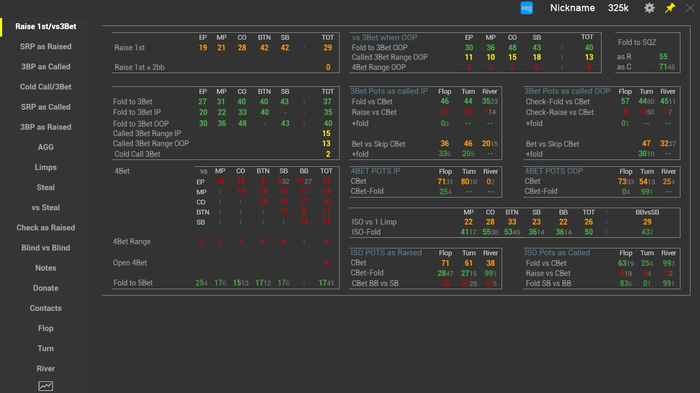Click Check-Raise vs CBet label

point(559,112)
